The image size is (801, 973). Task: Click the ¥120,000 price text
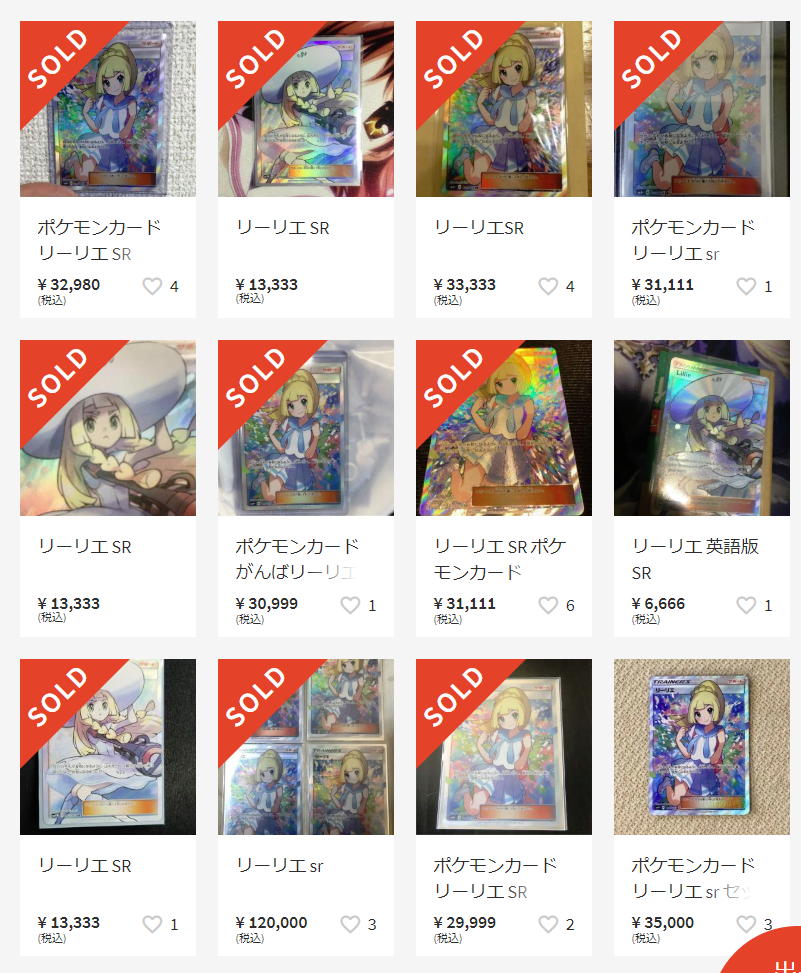pyautogui.click(x=271, y=923)
